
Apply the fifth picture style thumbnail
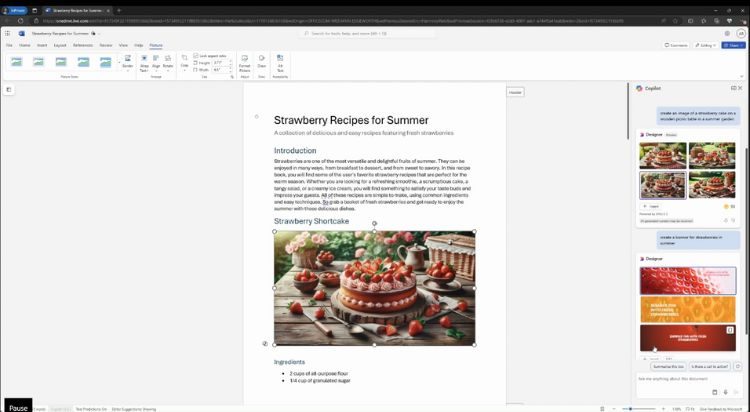[106, 62]
